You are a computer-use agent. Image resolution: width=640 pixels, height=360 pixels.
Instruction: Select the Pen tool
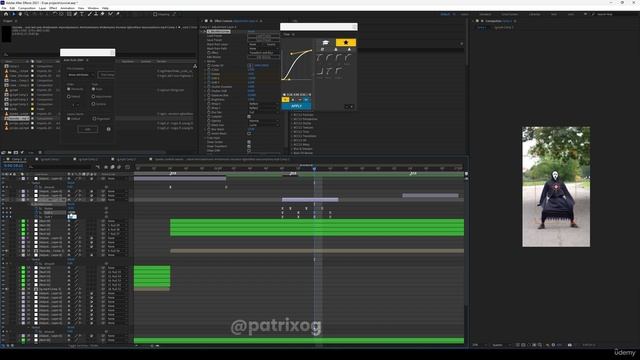coord(76,14)
